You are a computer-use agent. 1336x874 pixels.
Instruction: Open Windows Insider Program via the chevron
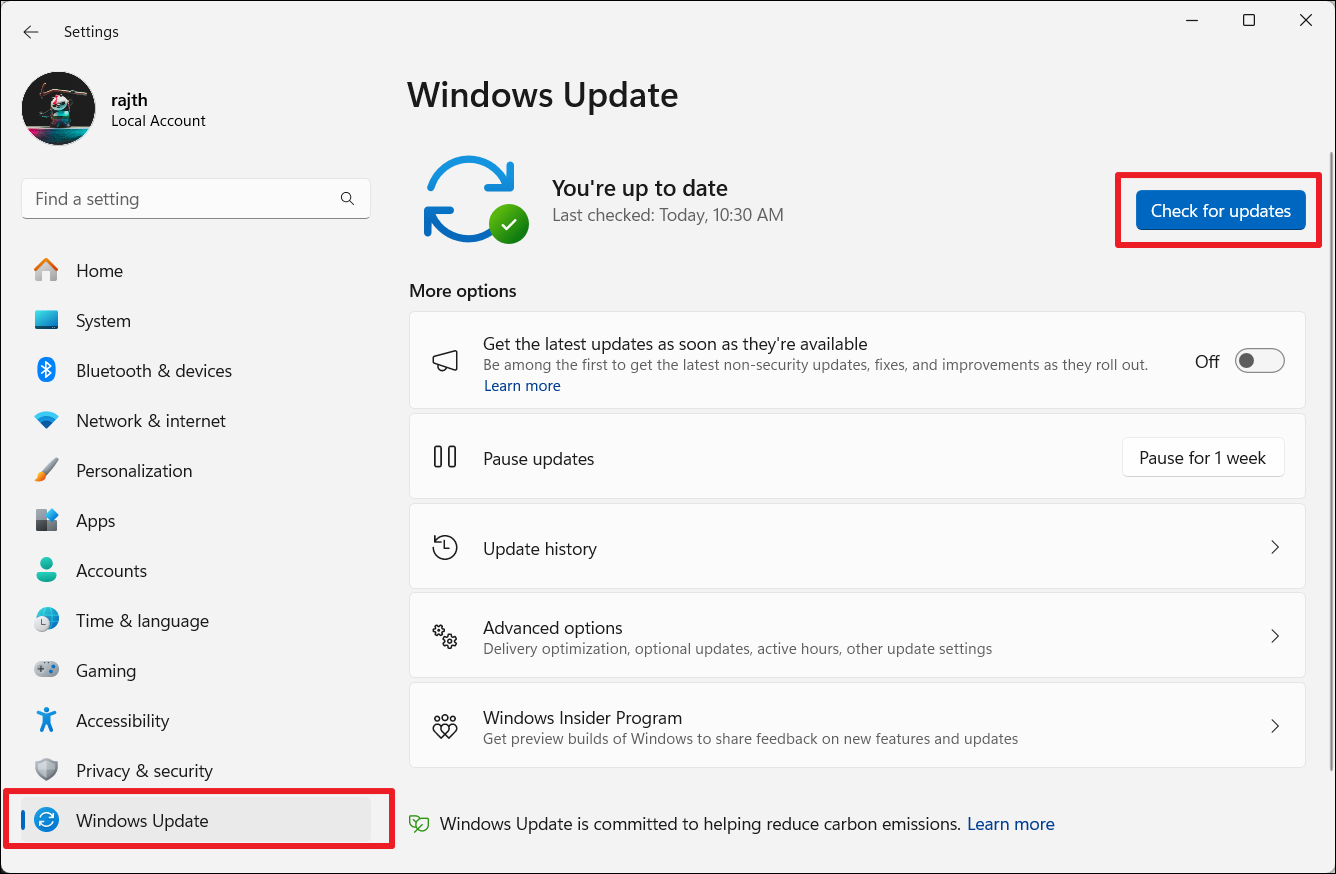click(x=1275, y=726)
